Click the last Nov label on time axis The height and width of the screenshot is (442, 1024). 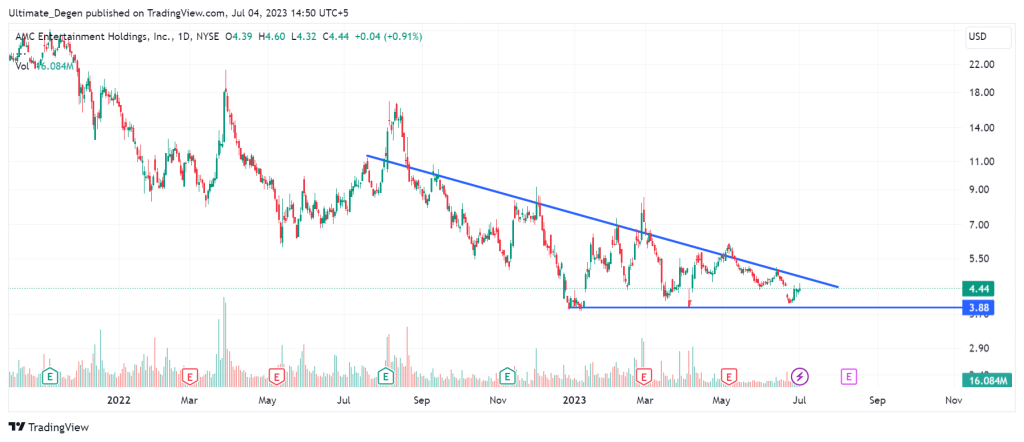954,400
